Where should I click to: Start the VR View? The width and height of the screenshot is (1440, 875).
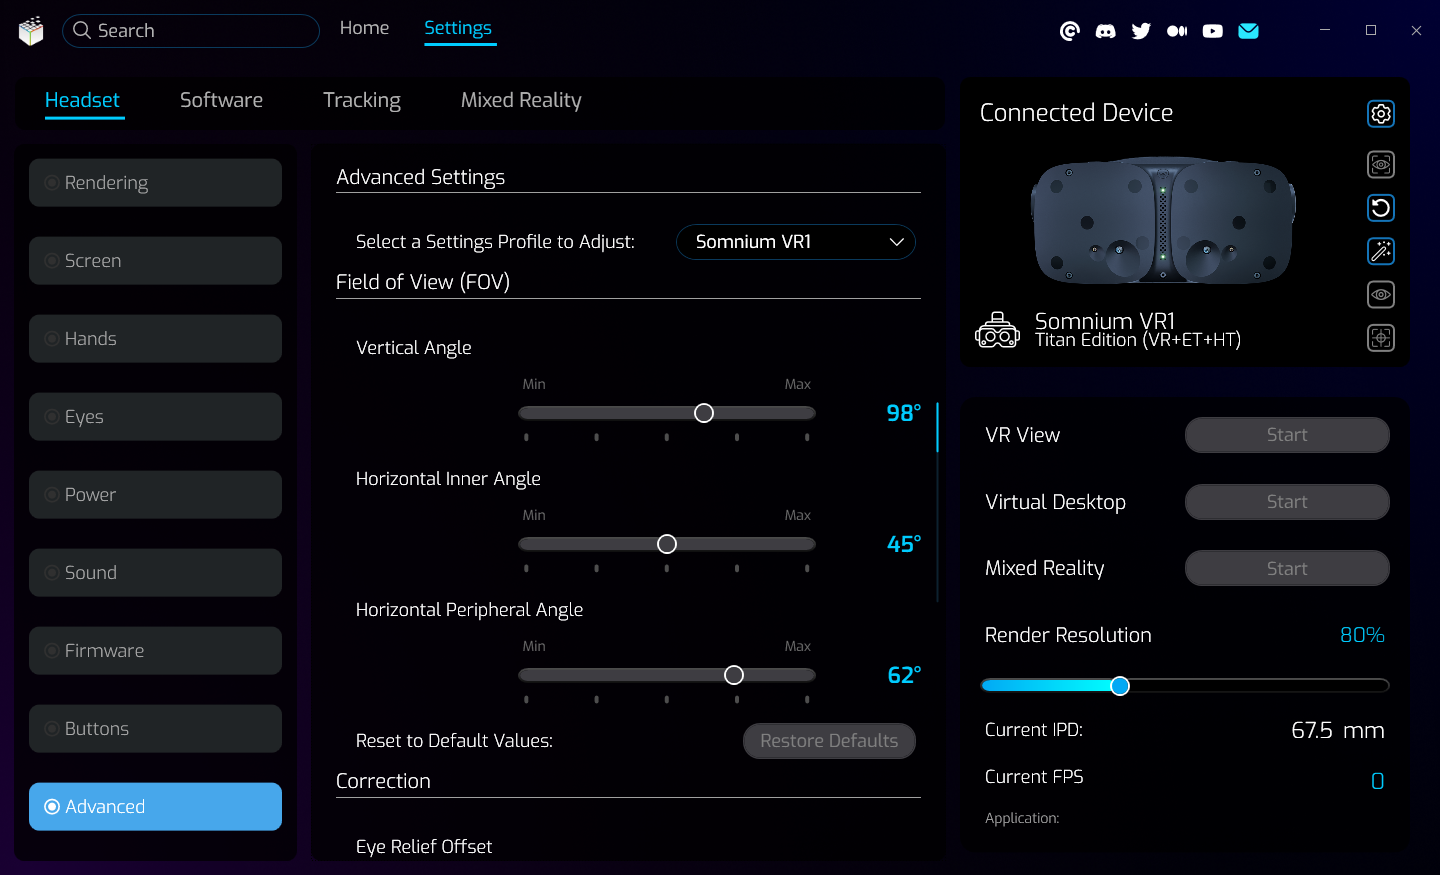click(1287, 435)
